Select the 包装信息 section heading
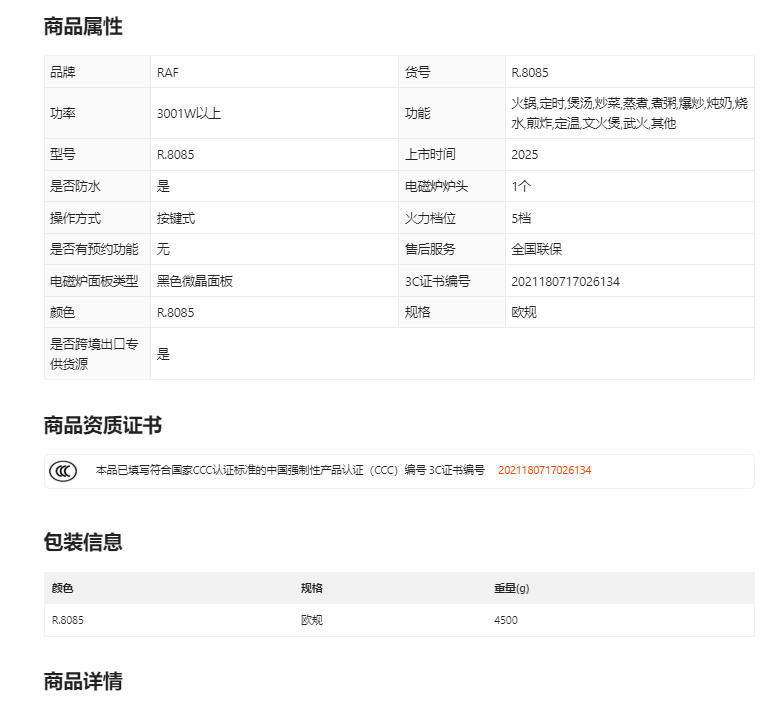This screenshot has height=718, width=777. 83,543
